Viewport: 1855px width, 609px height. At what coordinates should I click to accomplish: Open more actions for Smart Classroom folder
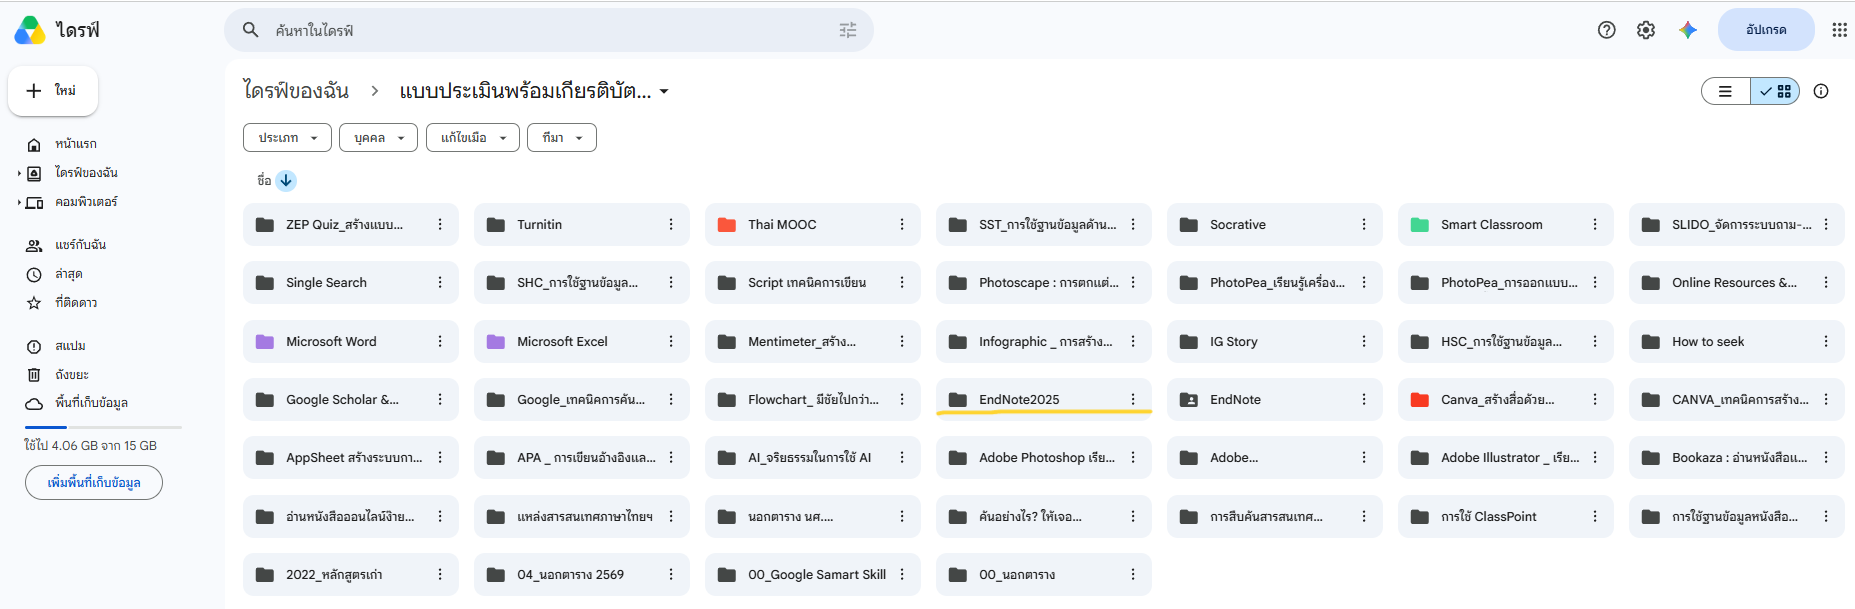pos(1595,225)
